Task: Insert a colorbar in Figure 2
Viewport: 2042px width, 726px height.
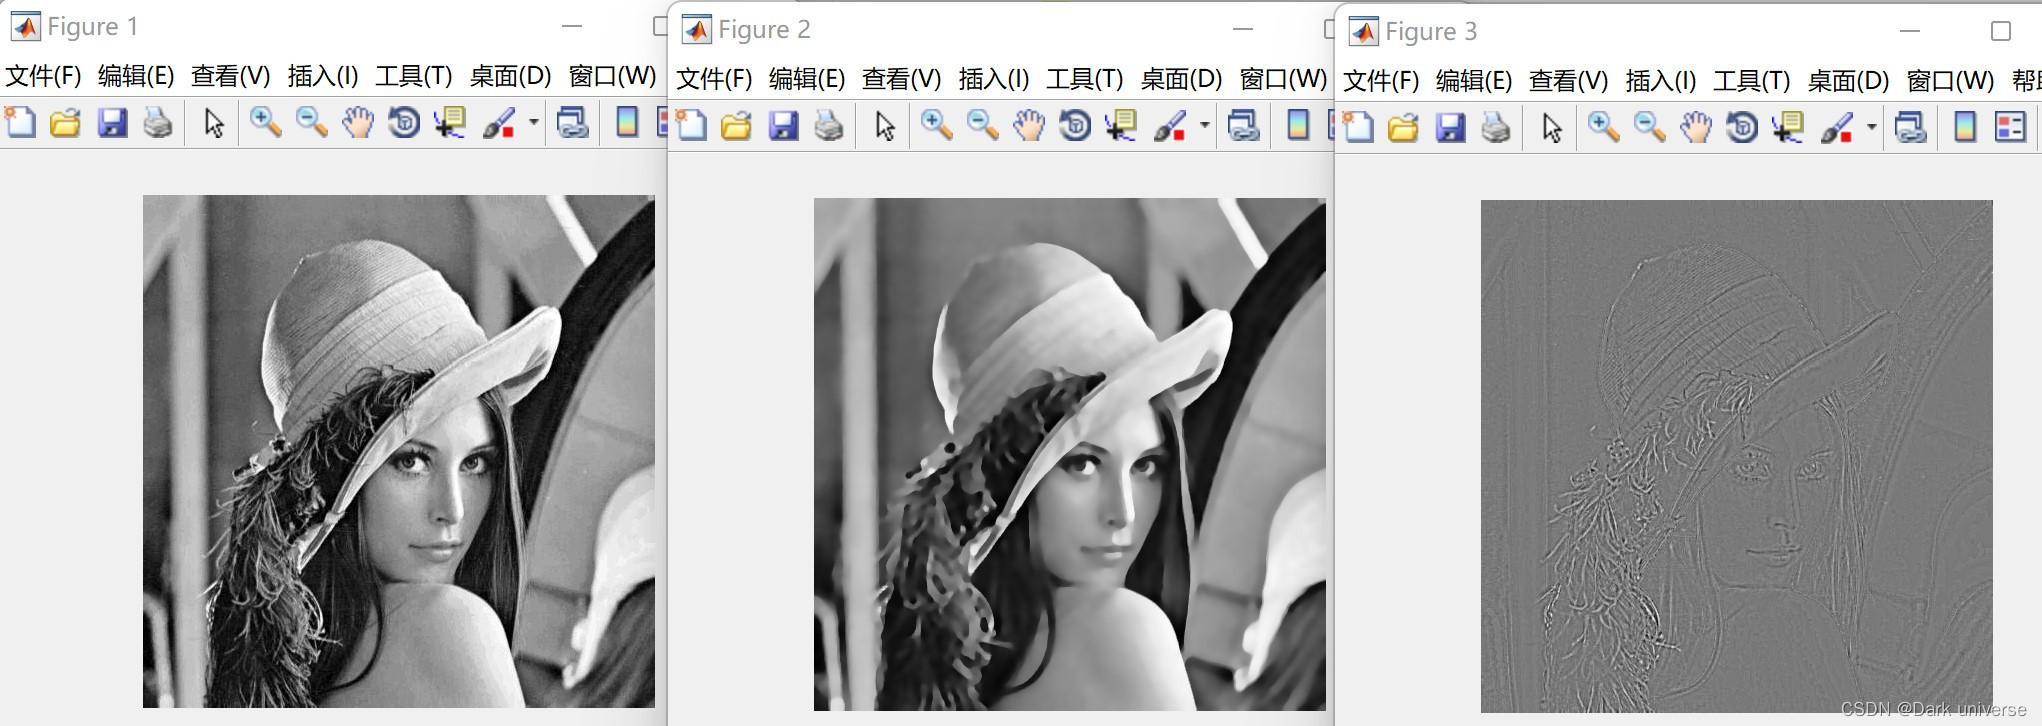Action: point(1298,126)
